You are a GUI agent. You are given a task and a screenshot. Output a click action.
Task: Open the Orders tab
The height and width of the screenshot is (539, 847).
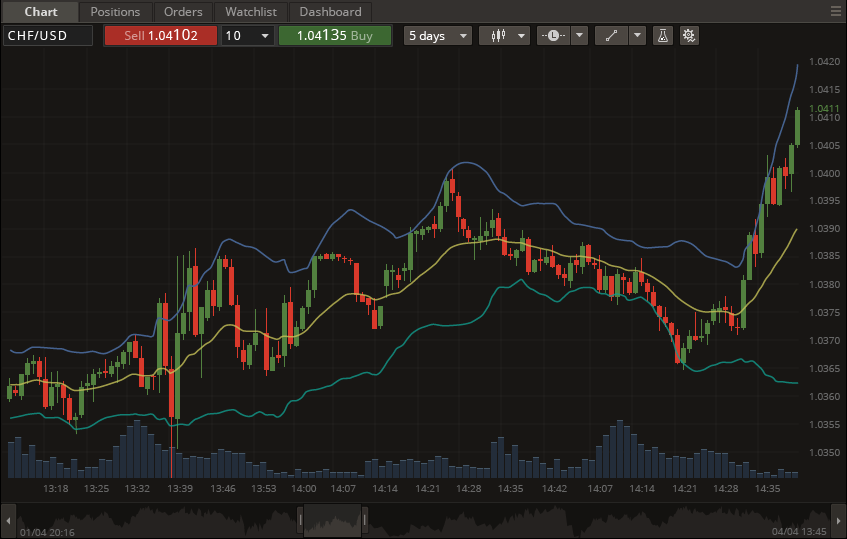click(183, 11)
